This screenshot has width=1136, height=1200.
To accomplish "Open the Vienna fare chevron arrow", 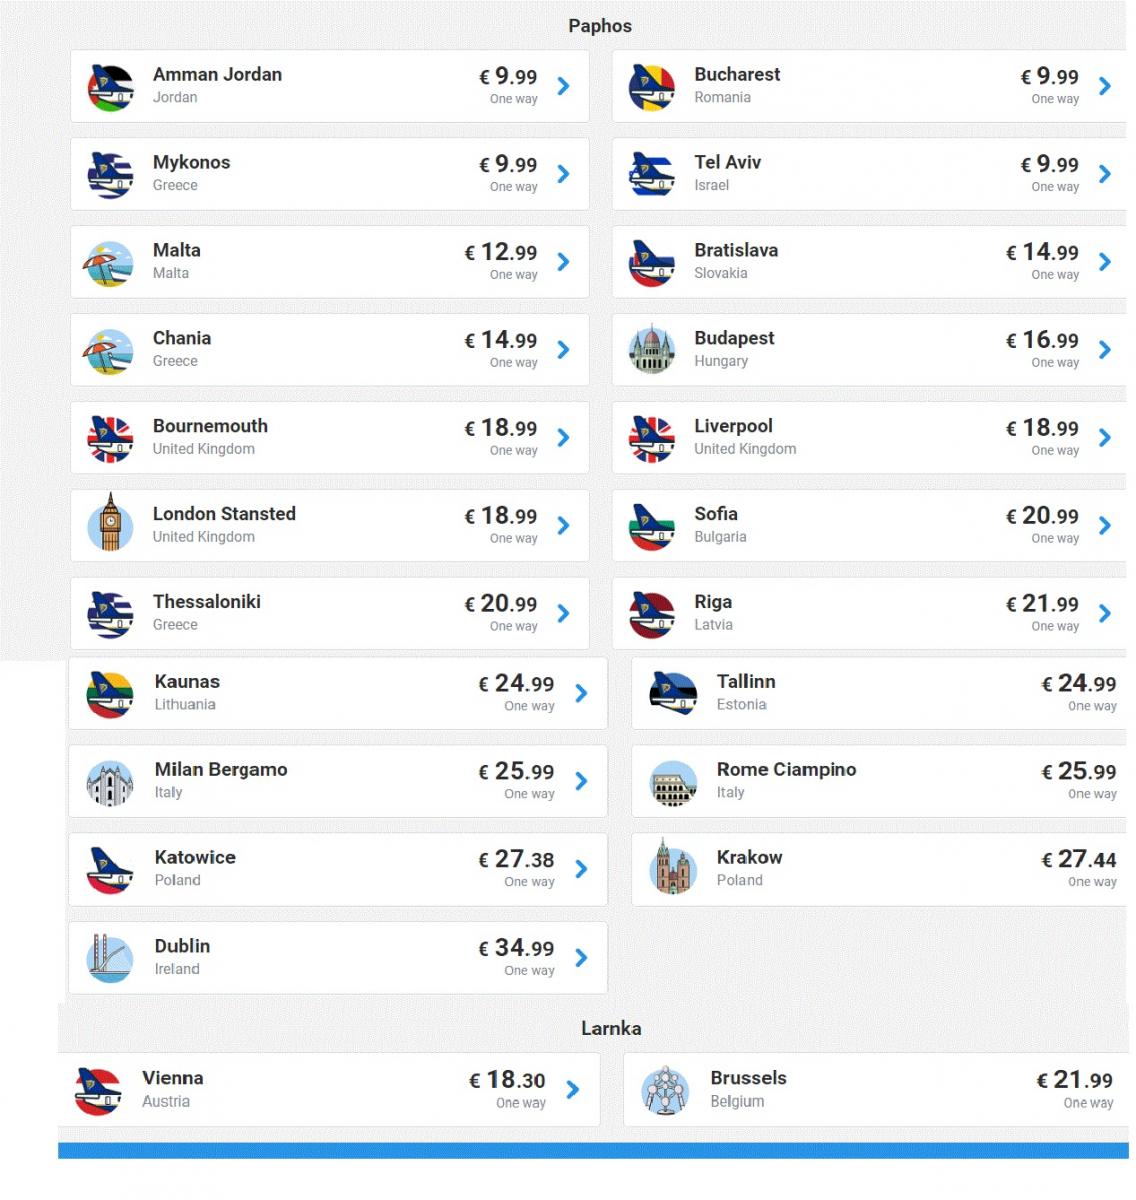I will pyautogui.click(x=573, y=1089).
